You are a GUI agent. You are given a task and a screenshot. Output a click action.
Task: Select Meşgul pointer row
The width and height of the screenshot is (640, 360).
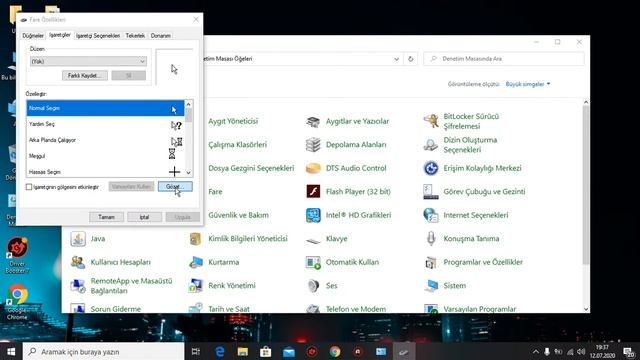coord(105,156)
